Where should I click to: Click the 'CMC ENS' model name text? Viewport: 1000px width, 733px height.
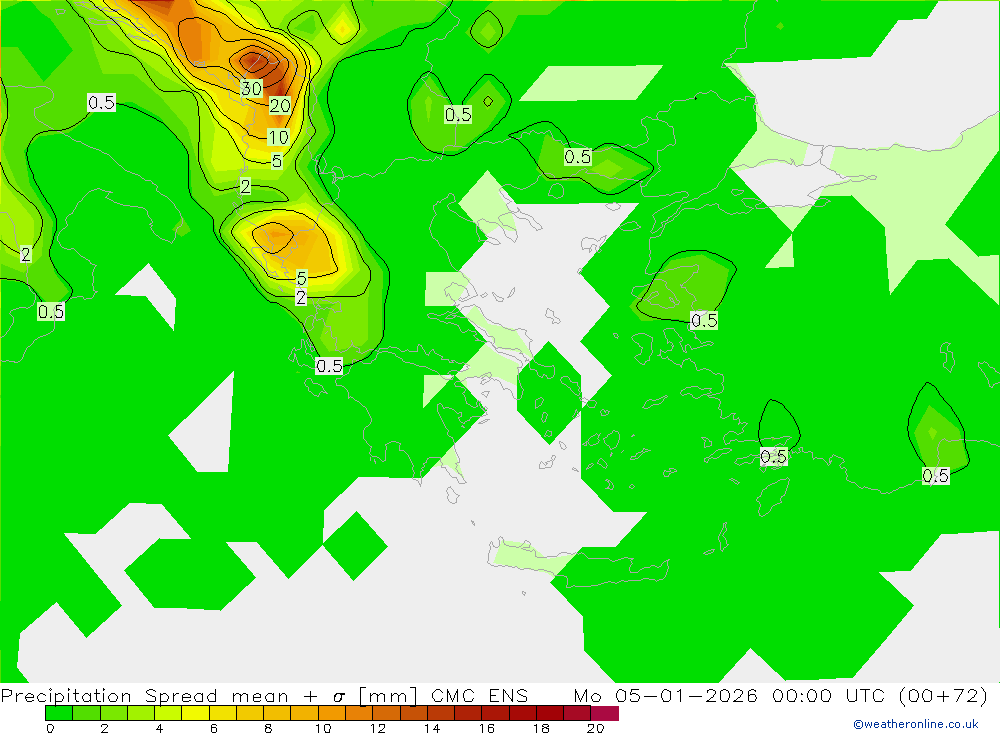(x=479, y=695)
